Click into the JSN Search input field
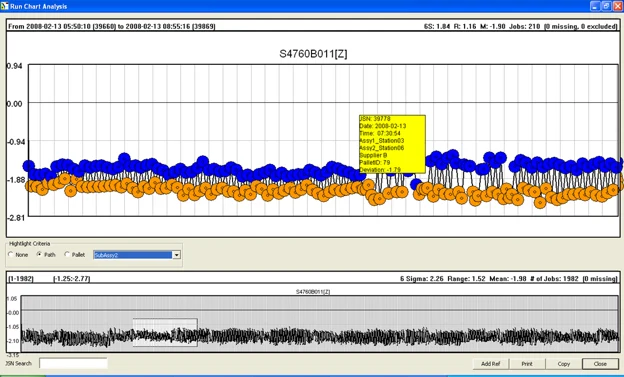Image resolution: width=624 pixels, height=377 pixels. [x=73, y=363]
